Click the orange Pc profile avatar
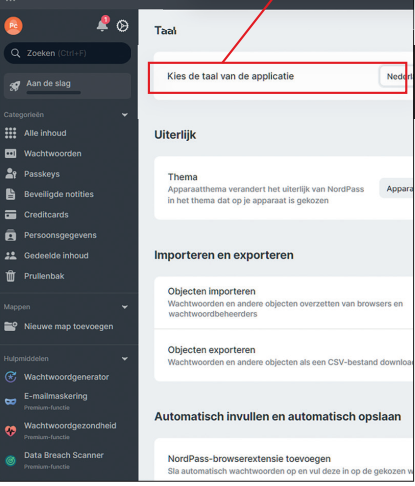The image size is (415, 486). coord(13,26)
